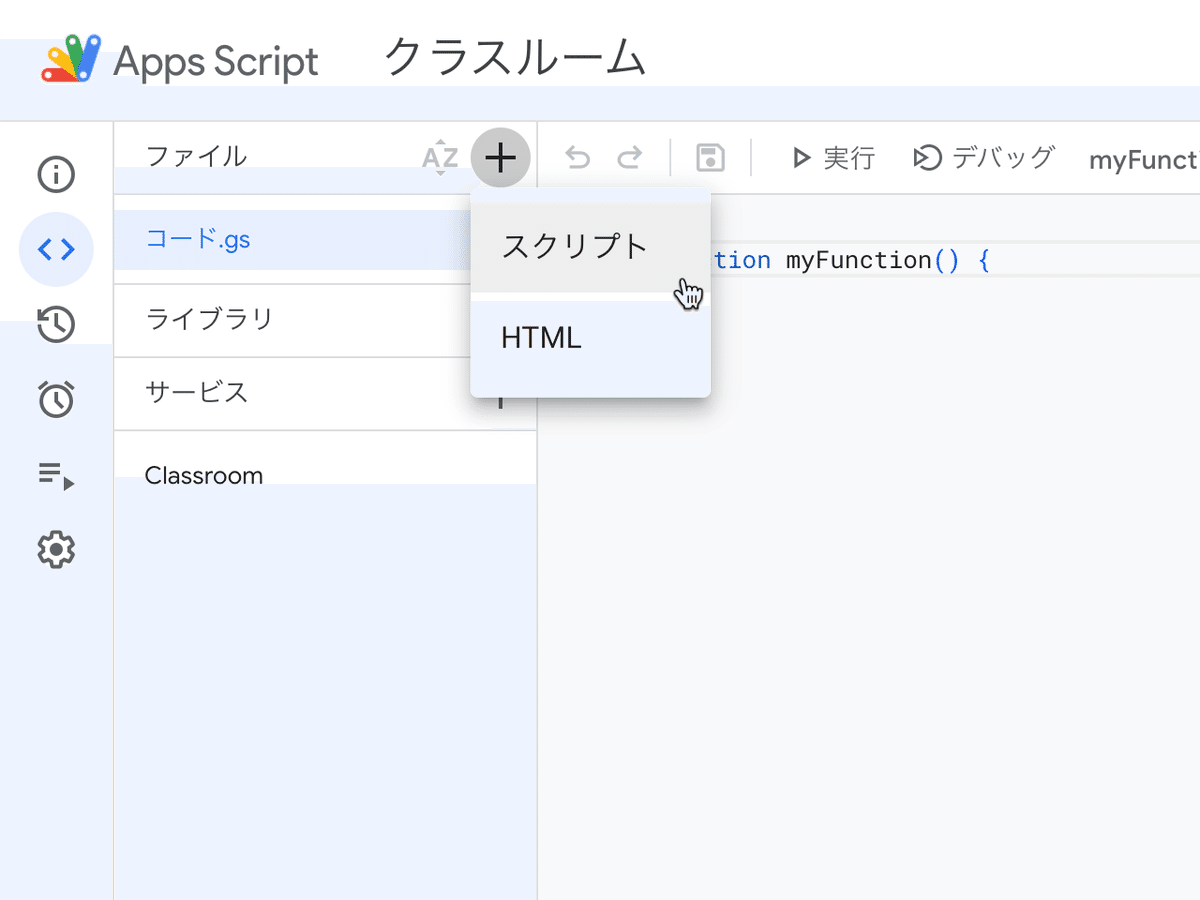
Task: Click myFunction() in the code editor
Action: (x=873, y=261)
